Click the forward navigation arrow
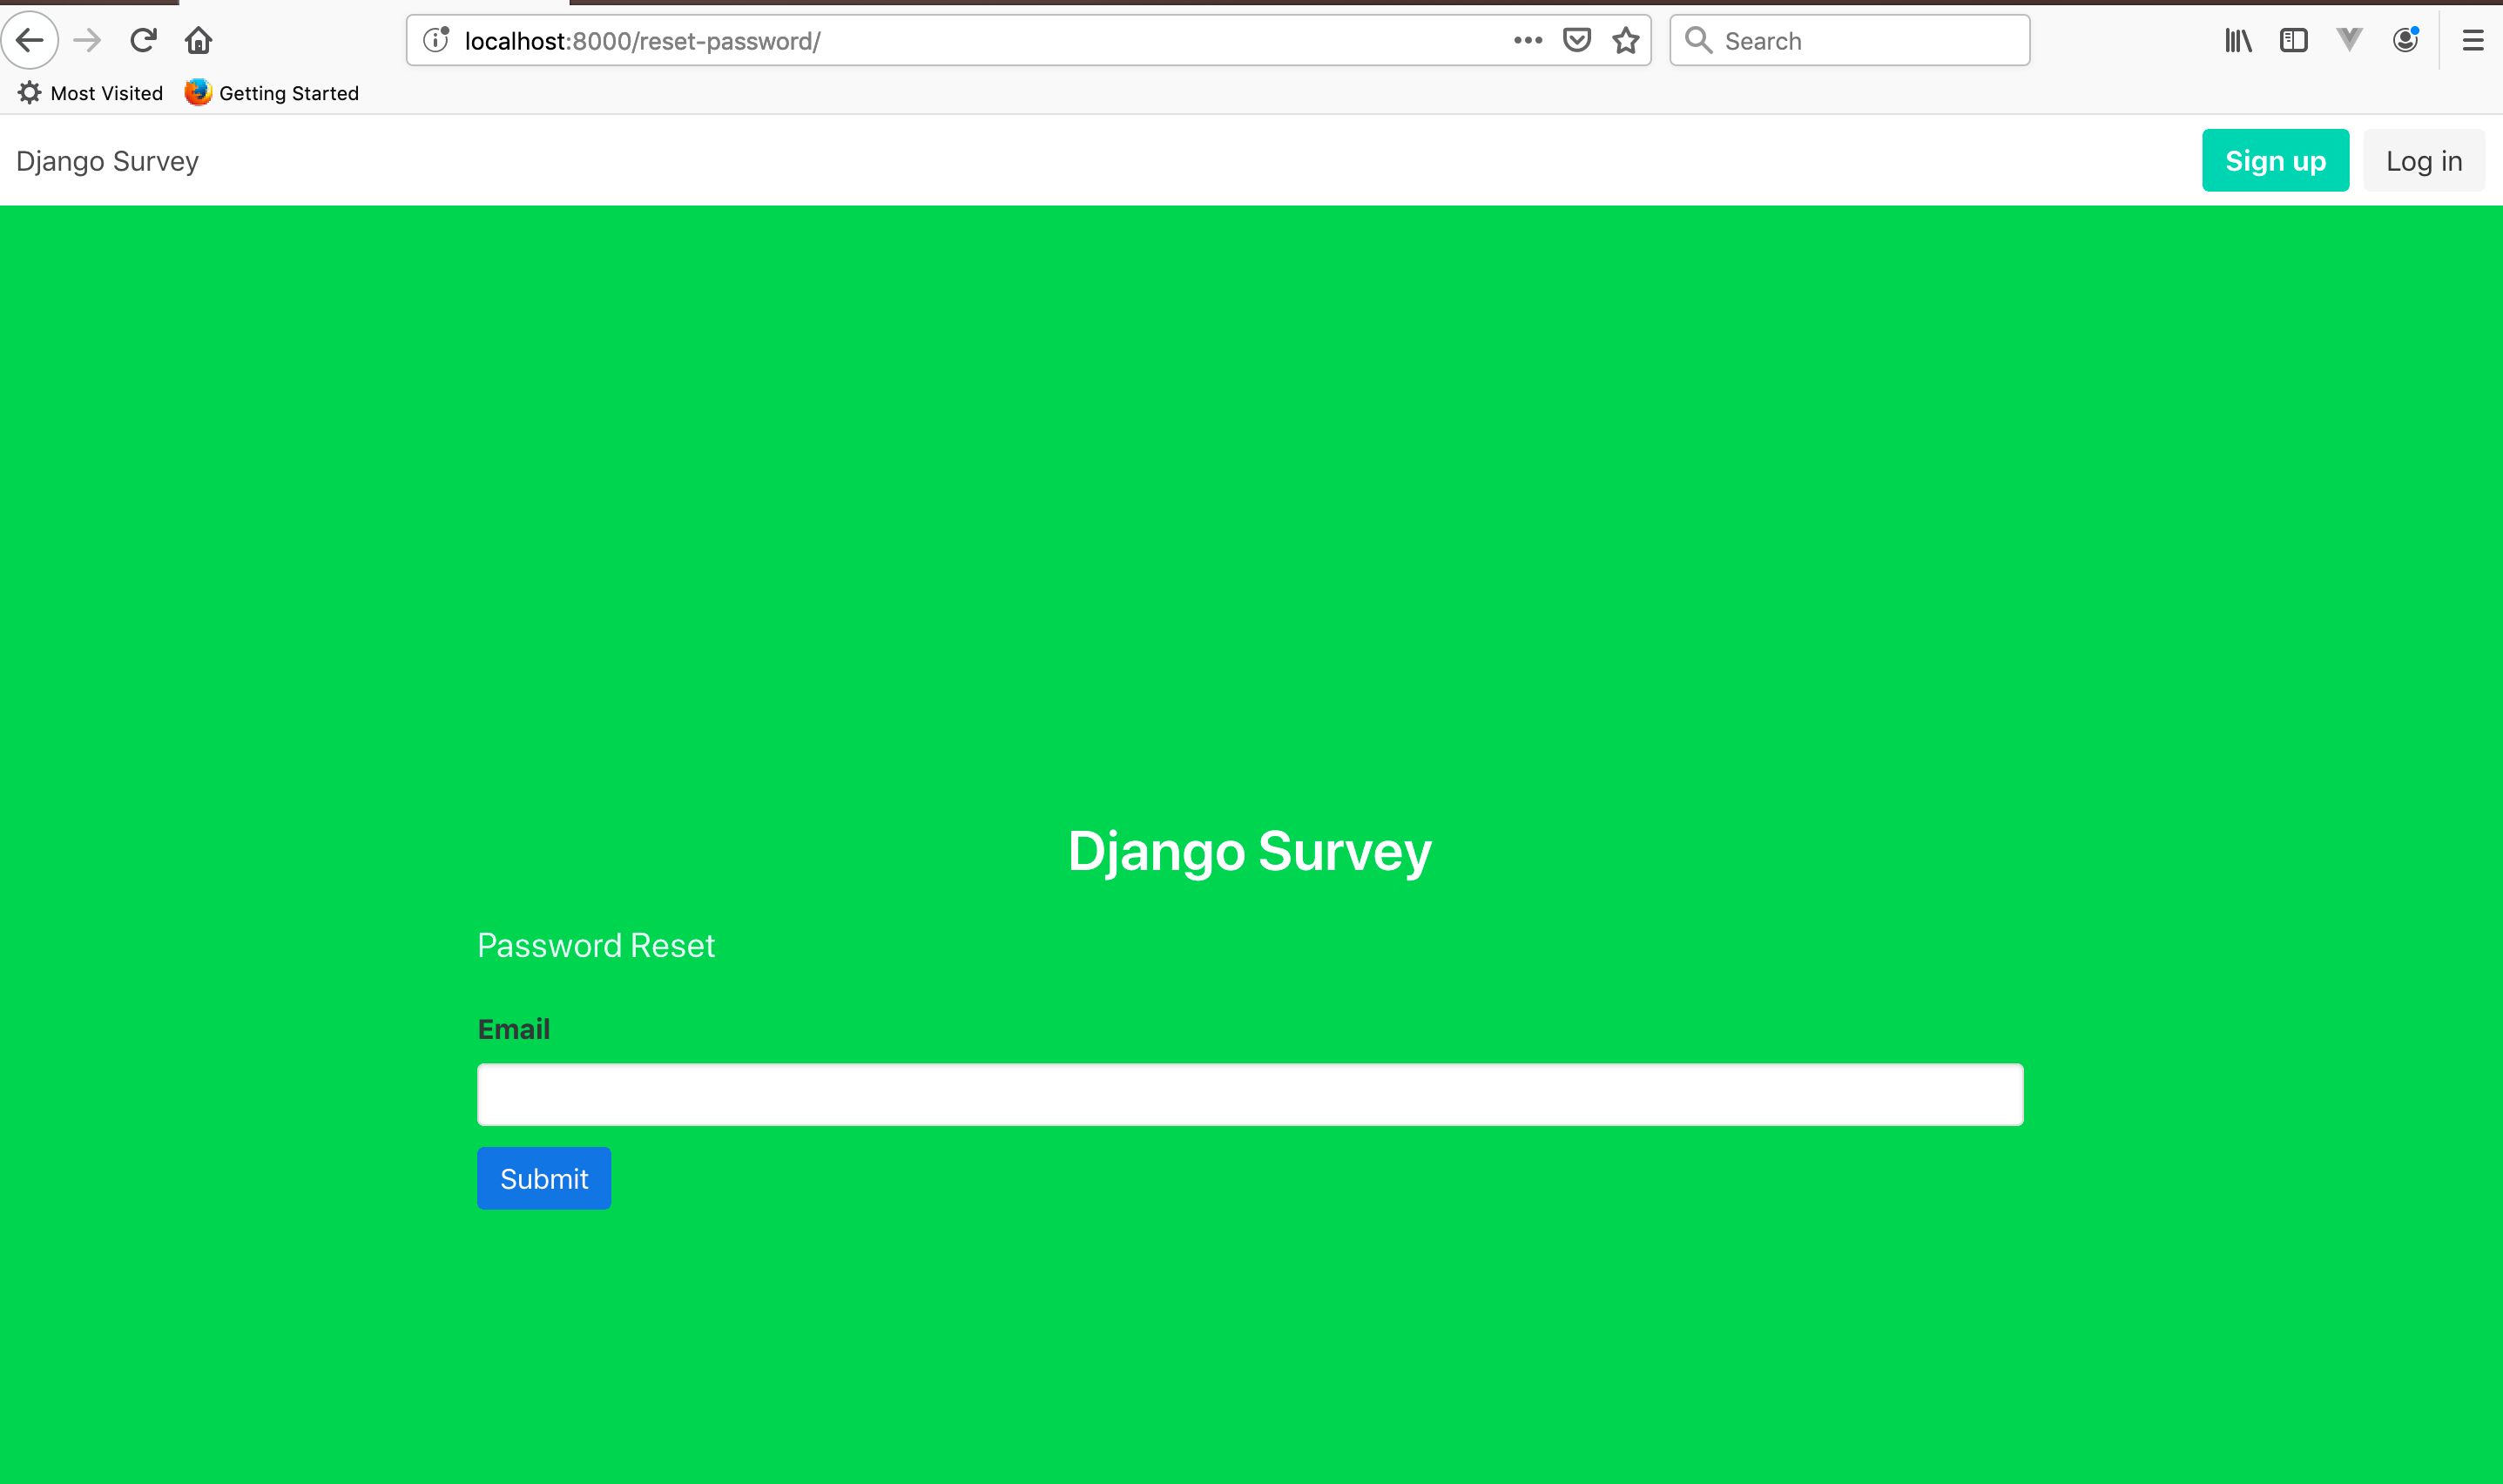Screen dimensions: 2503x1484 [x=87, y=40]
